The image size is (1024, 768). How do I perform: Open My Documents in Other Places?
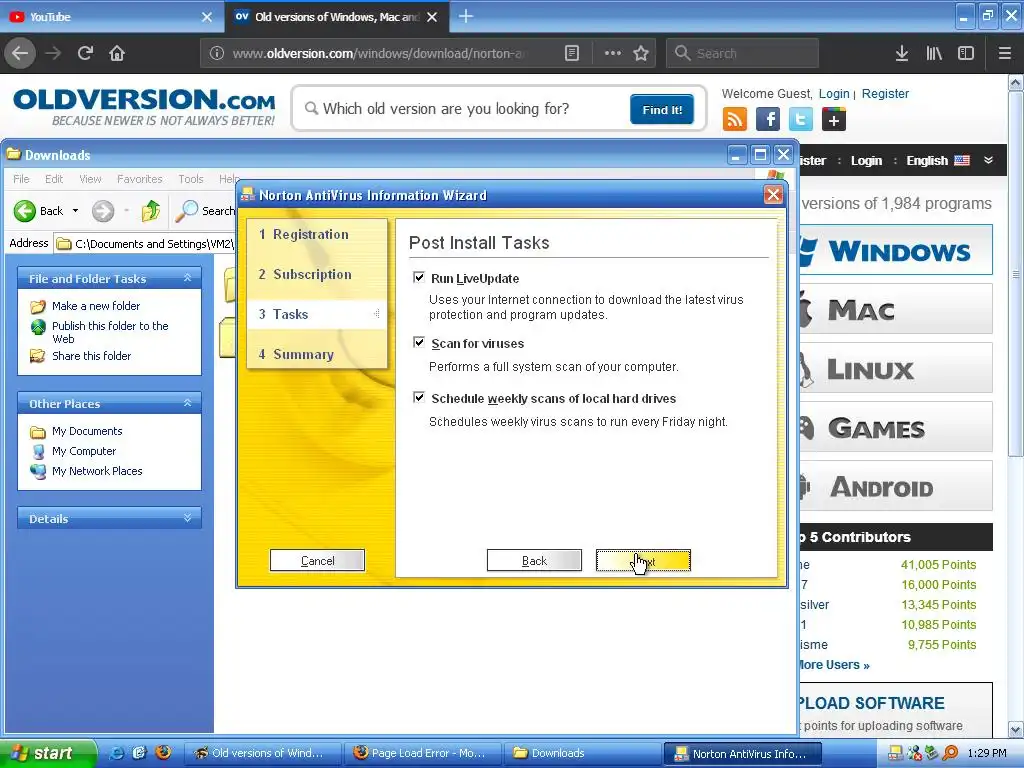[x=87, y=431]
